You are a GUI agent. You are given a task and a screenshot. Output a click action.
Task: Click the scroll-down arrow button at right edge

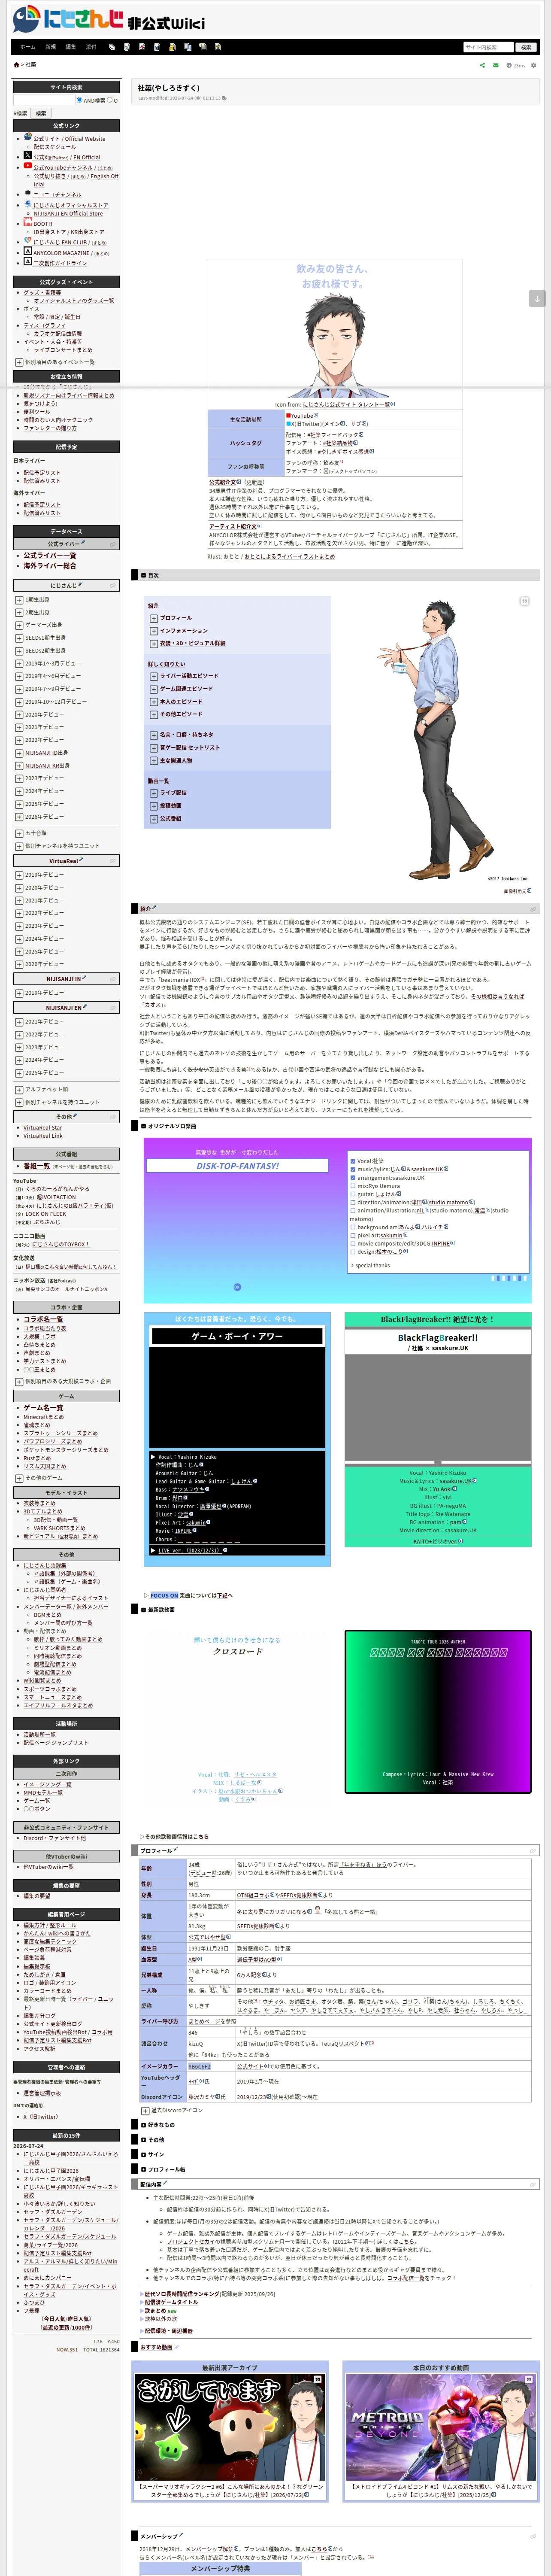pyautogui.click(x=537, y=298)
